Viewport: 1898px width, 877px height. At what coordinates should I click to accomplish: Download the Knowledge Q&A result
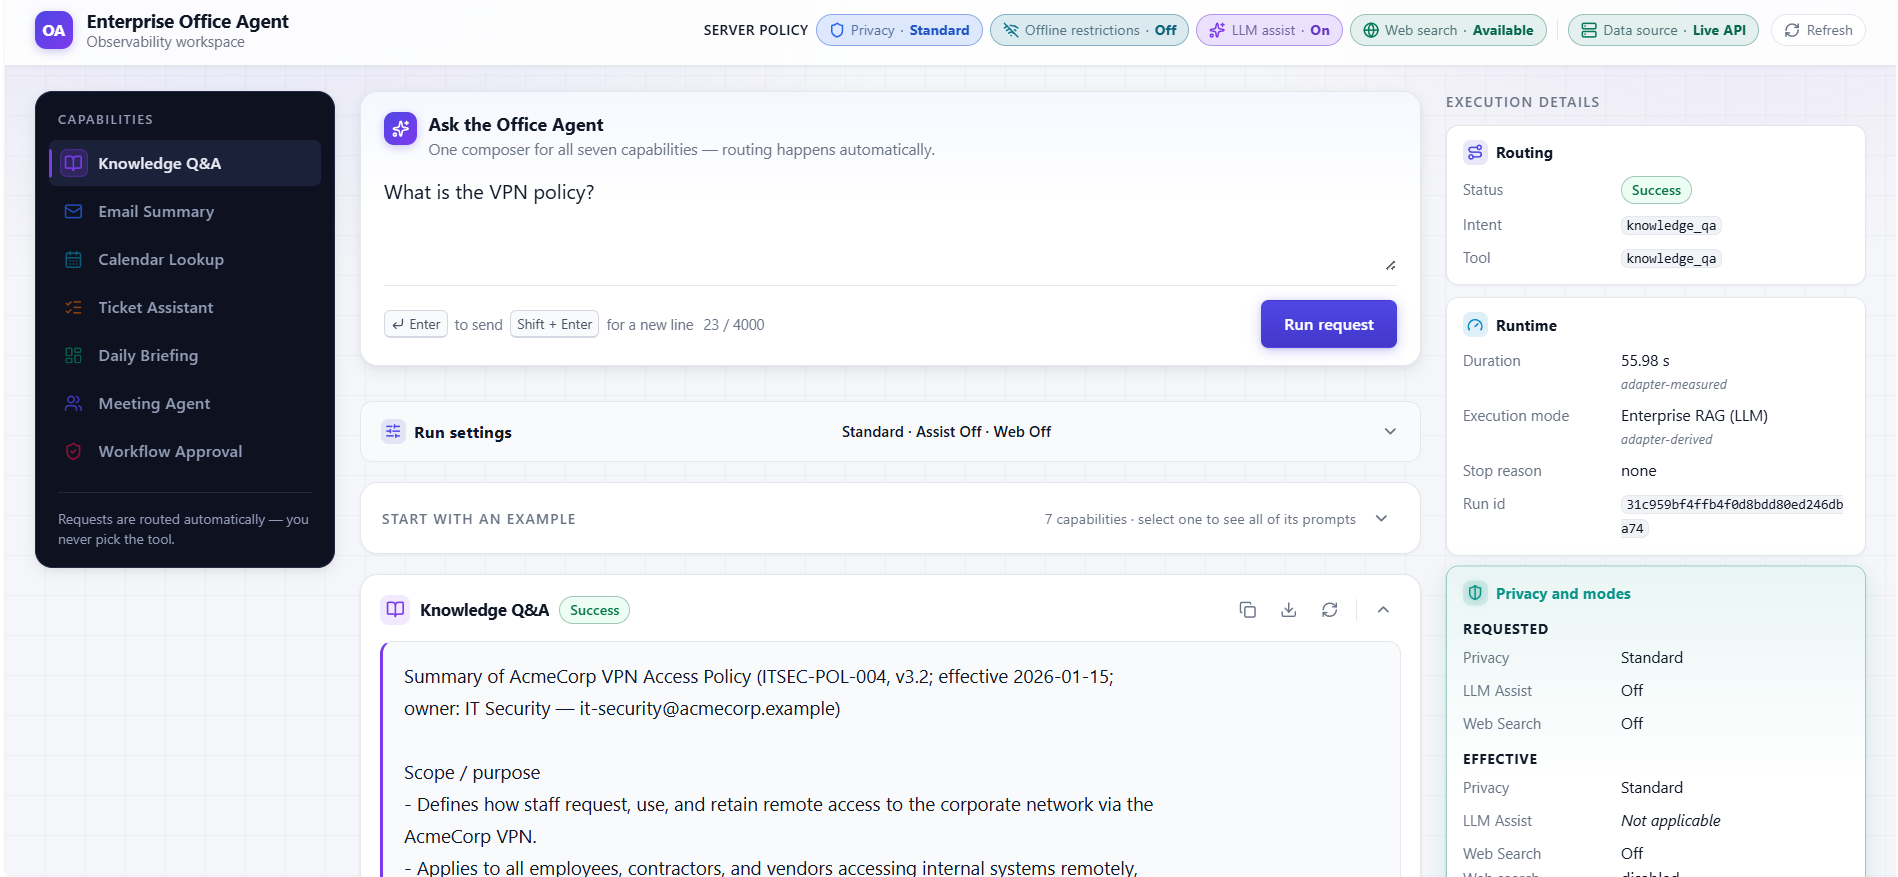[1288, 609]
